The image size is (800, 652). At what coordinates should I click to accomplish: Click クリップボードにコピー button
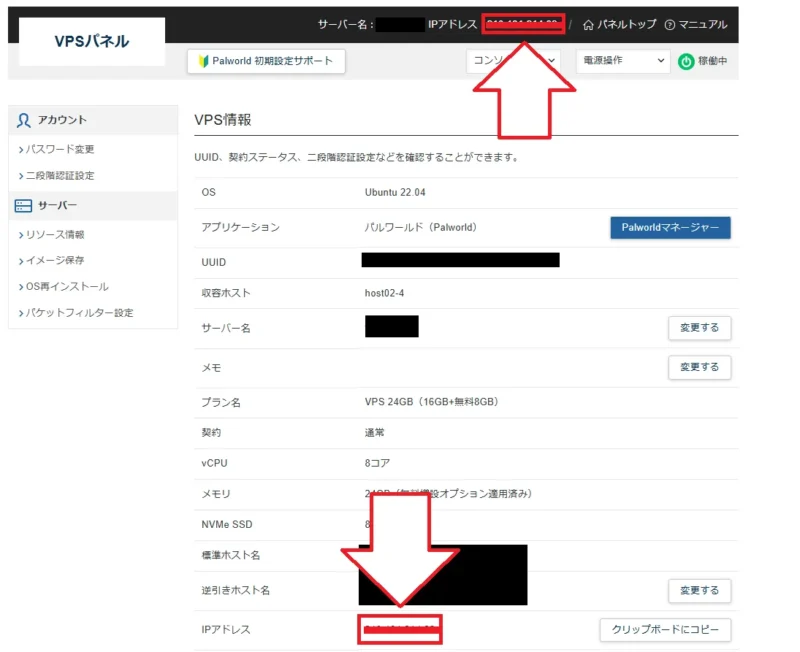tap(665, 630)
